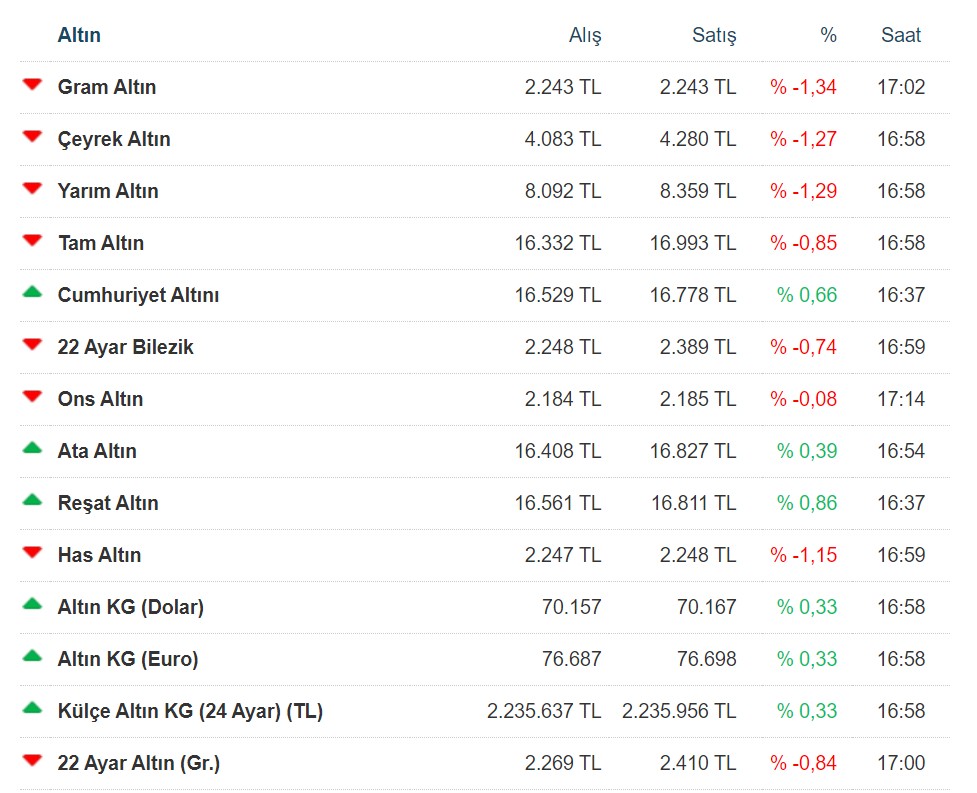Screen dimensions: 977x793
Task: Click the red down arrow beside Gram Altın
Action: point(33,85)
